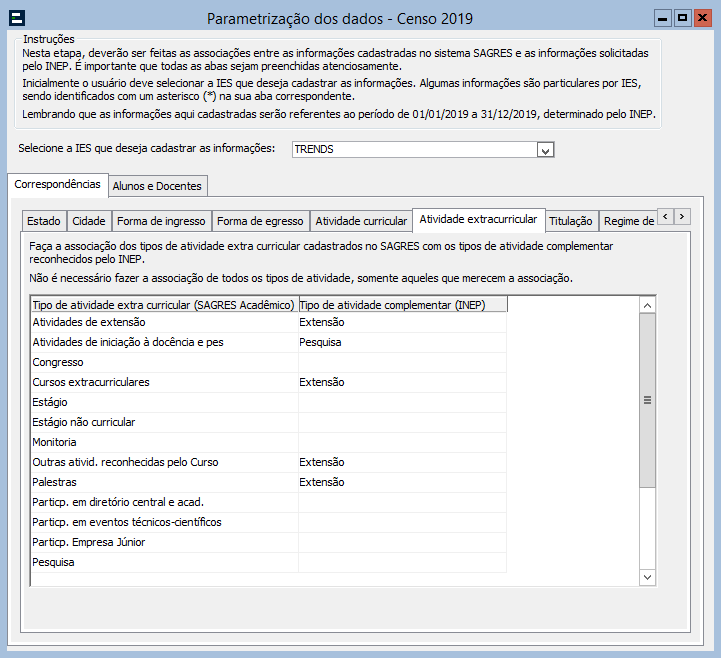Go to the Forma de ingresso tab
This screenshot has height=658, width=721.
click(x=160, y=221)
